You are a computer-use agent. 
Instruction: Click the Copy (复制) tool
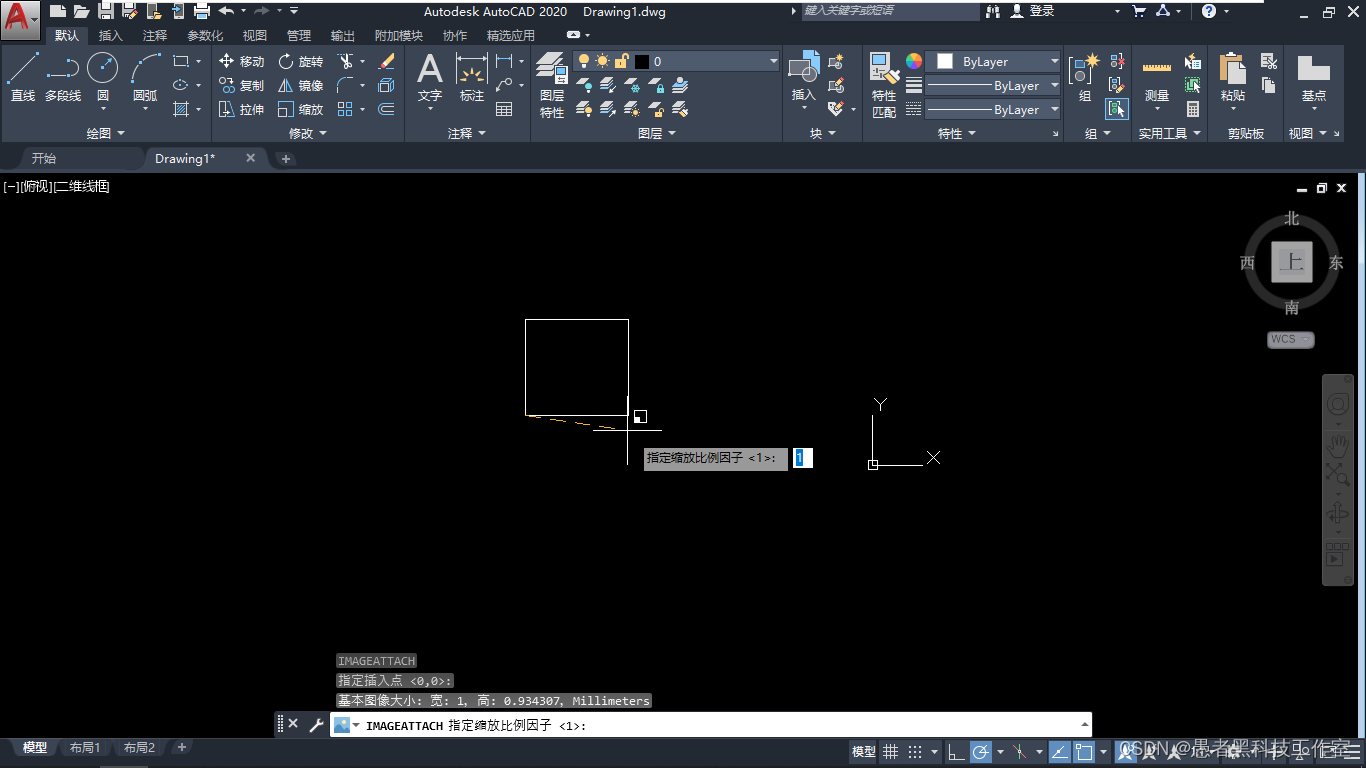click(x=242, y=85)
